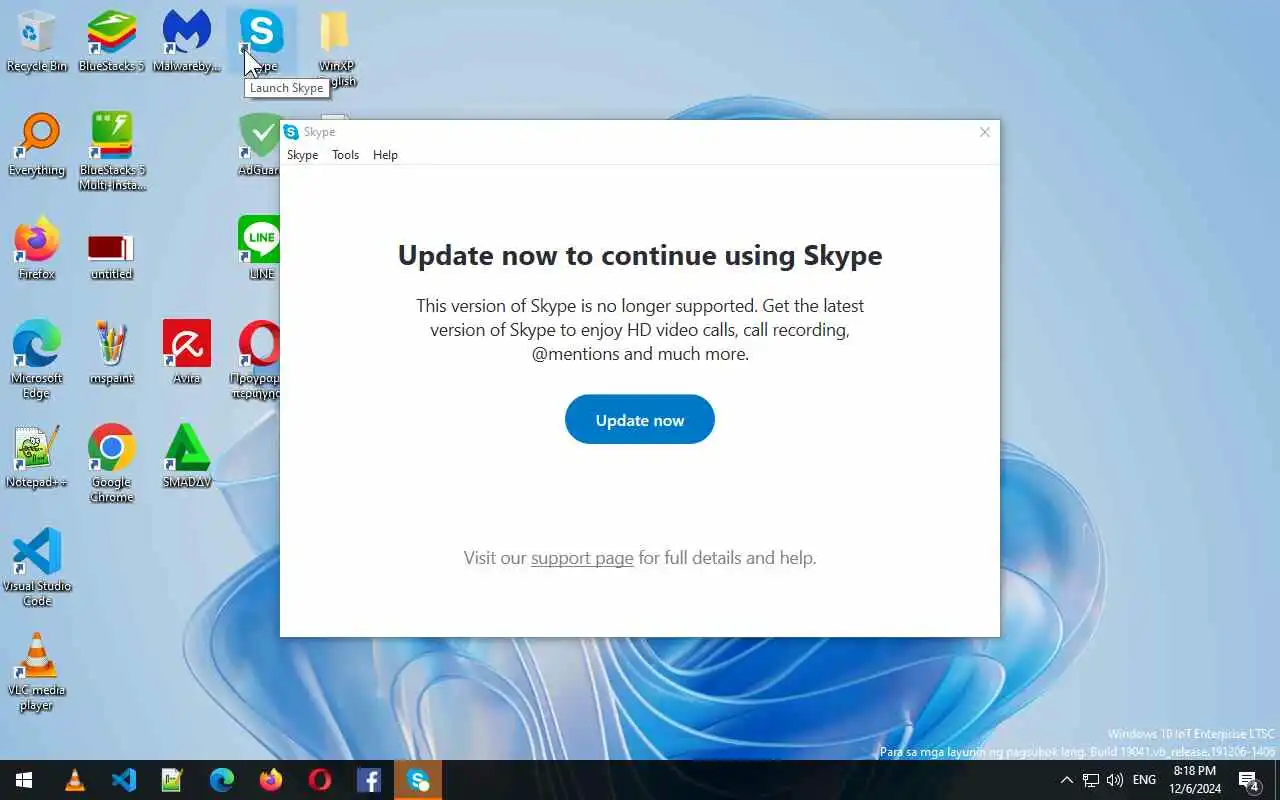
Task: Open Microsoft Edge from the taskbar
Action: point(222,780)
